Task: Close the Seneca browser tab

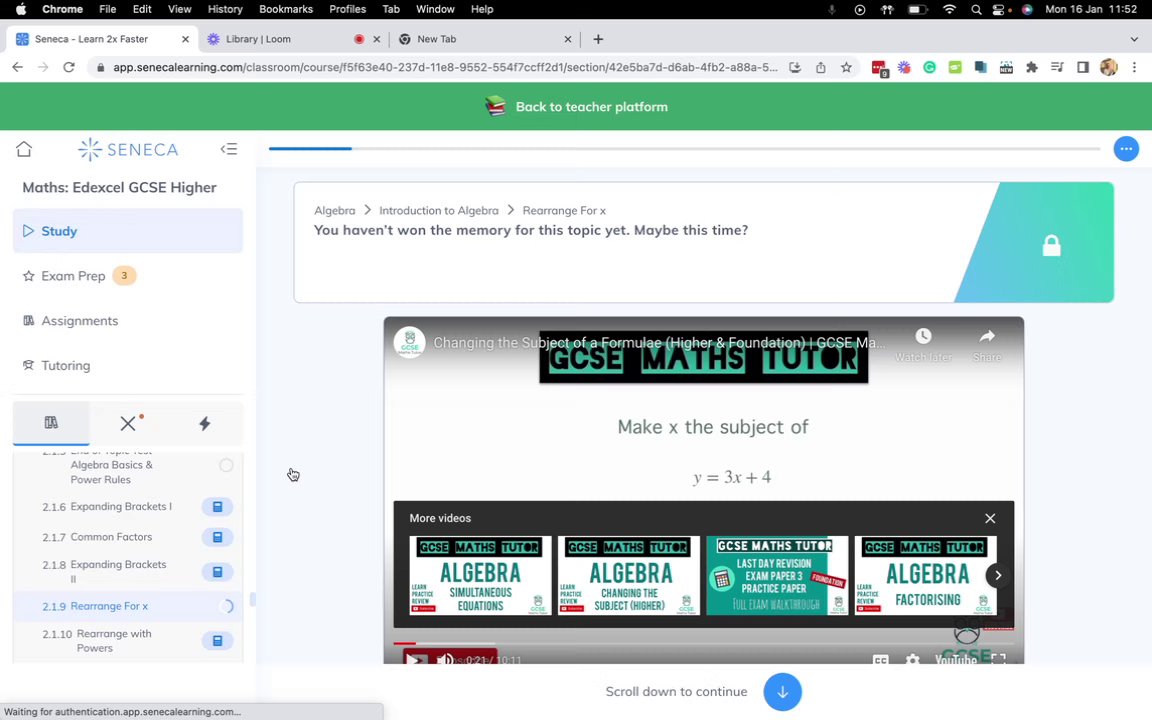Action: [x=185, y=39]
